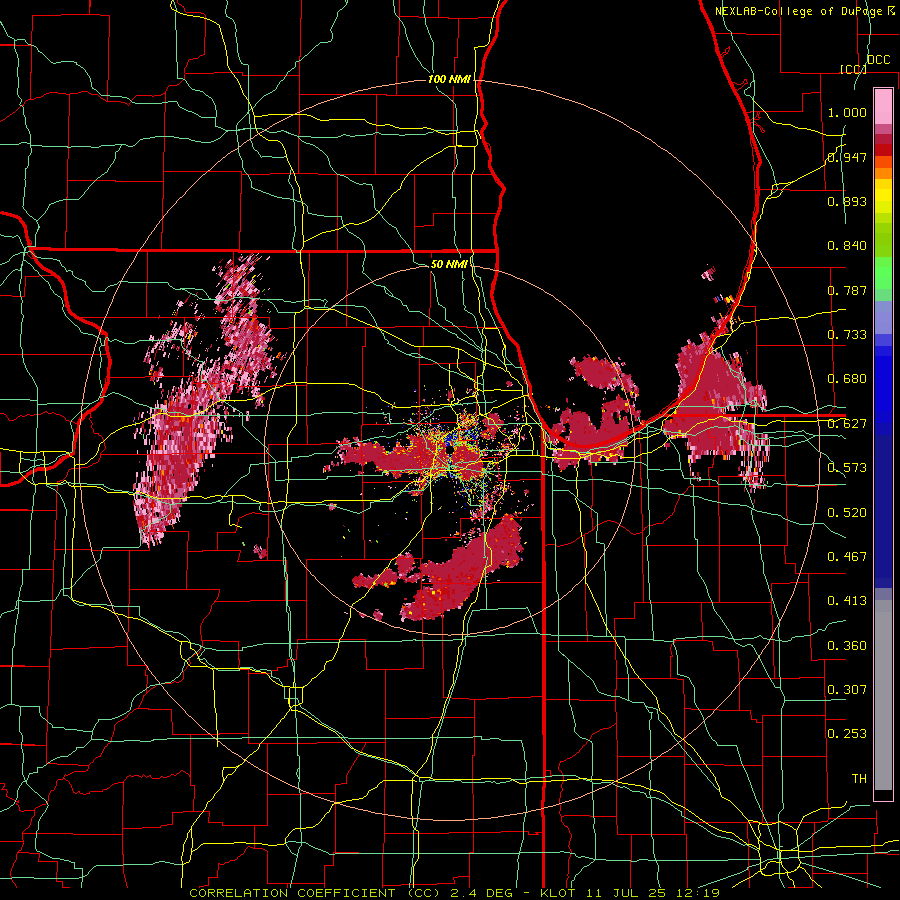Click the DCC label above the color bar
Screen dimensions: 900x900
point(879,60)
